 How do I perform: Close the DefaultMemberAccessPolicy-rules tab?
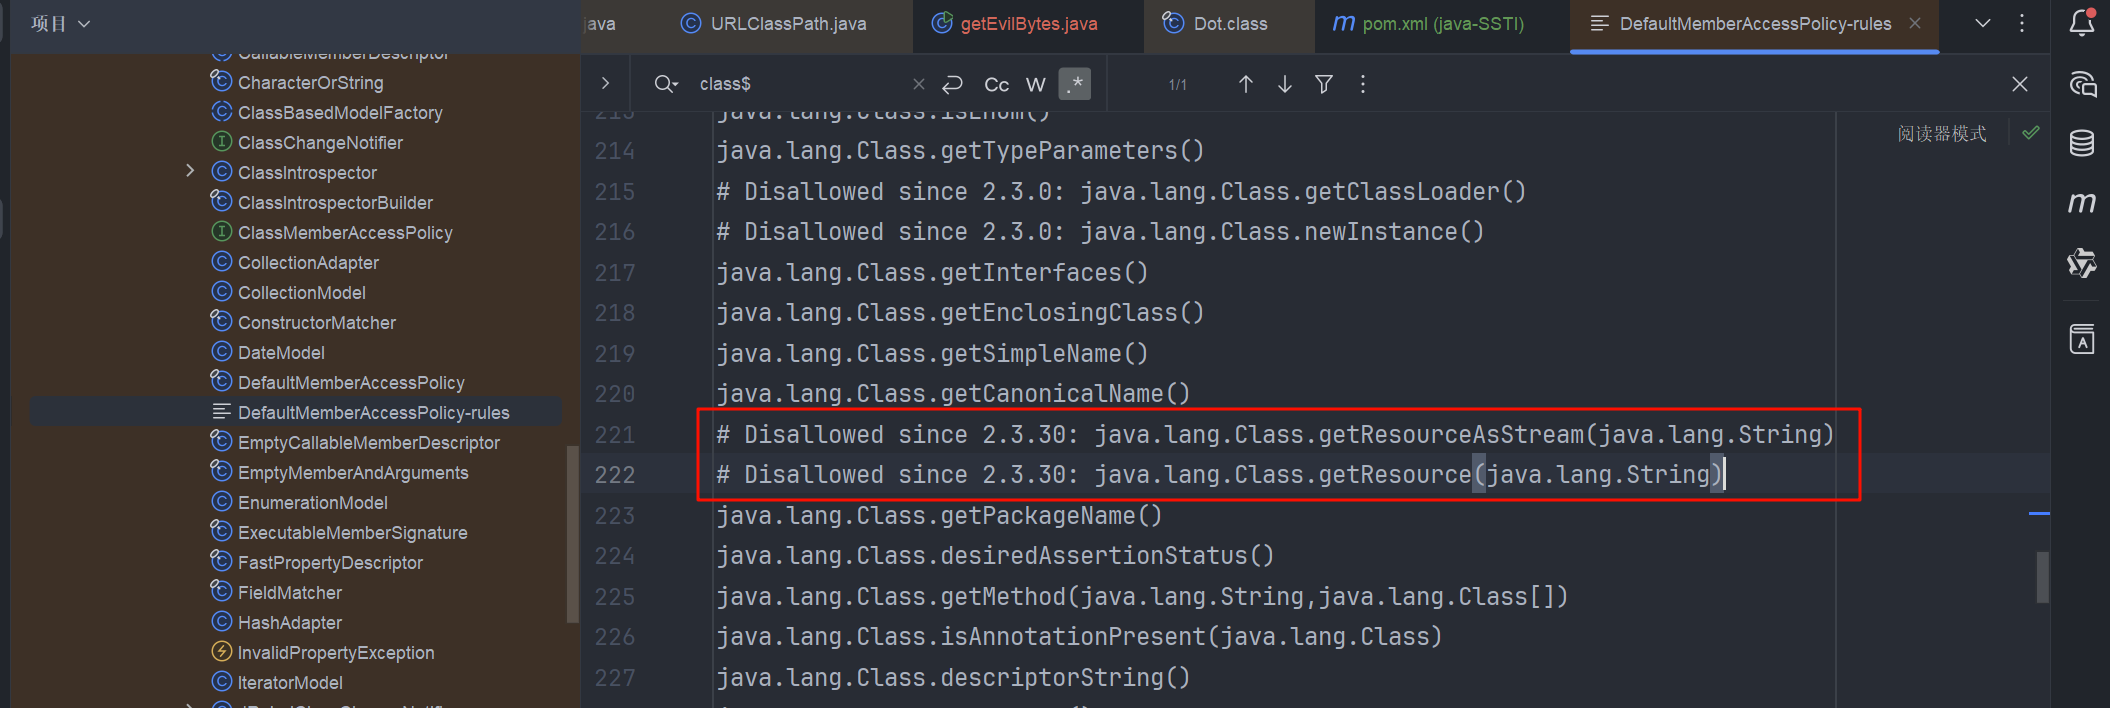(1914, 23)
